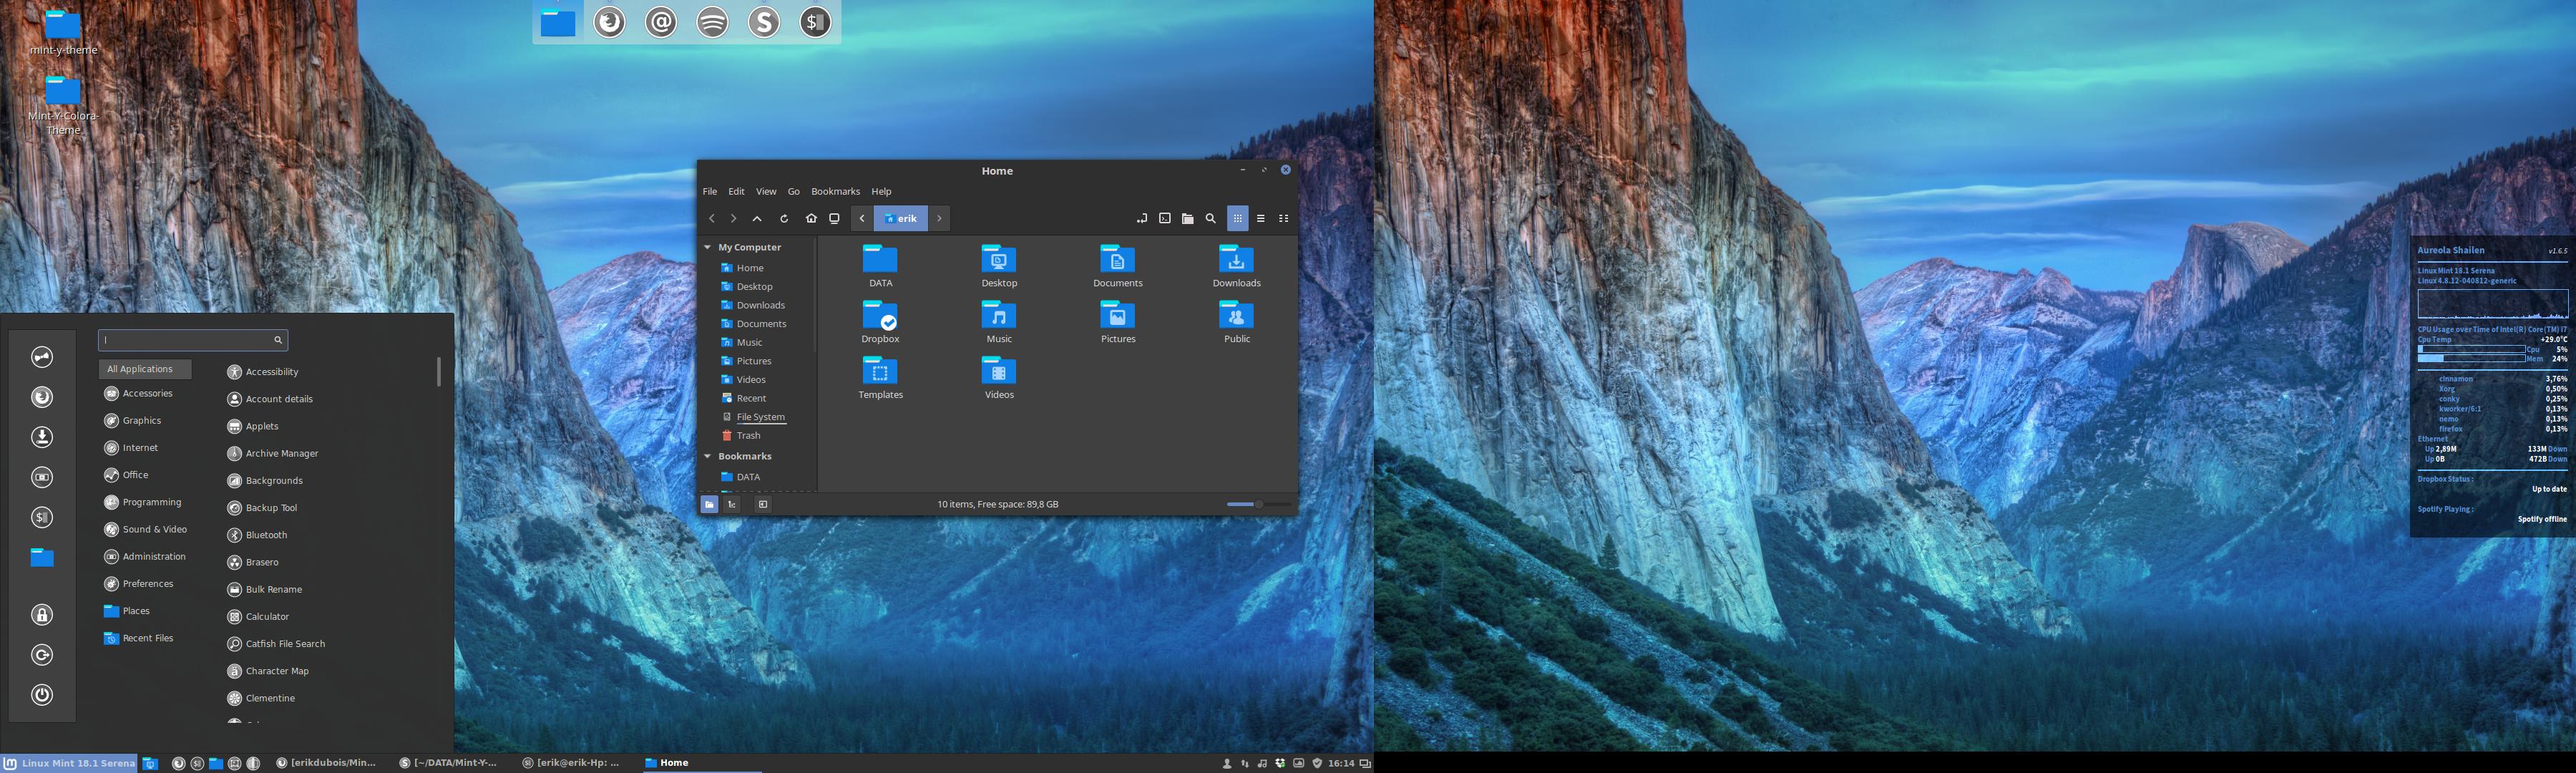The height and width of the screenshot is (773, 2576).
Task: Open the View menu
Action: point(766,191)
